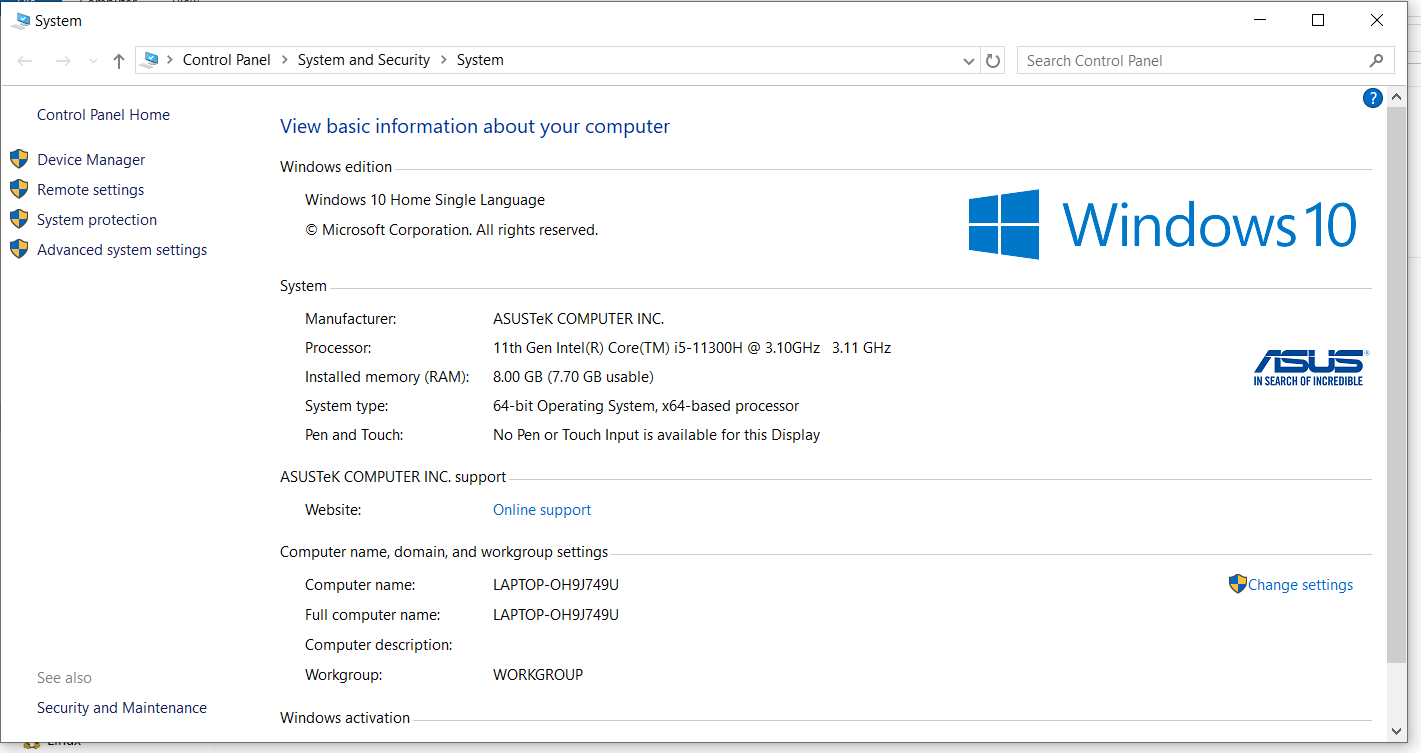The image size is (1421, 753).
Task: Click the "Windows edition" section heading
Action: pos(336,167)
